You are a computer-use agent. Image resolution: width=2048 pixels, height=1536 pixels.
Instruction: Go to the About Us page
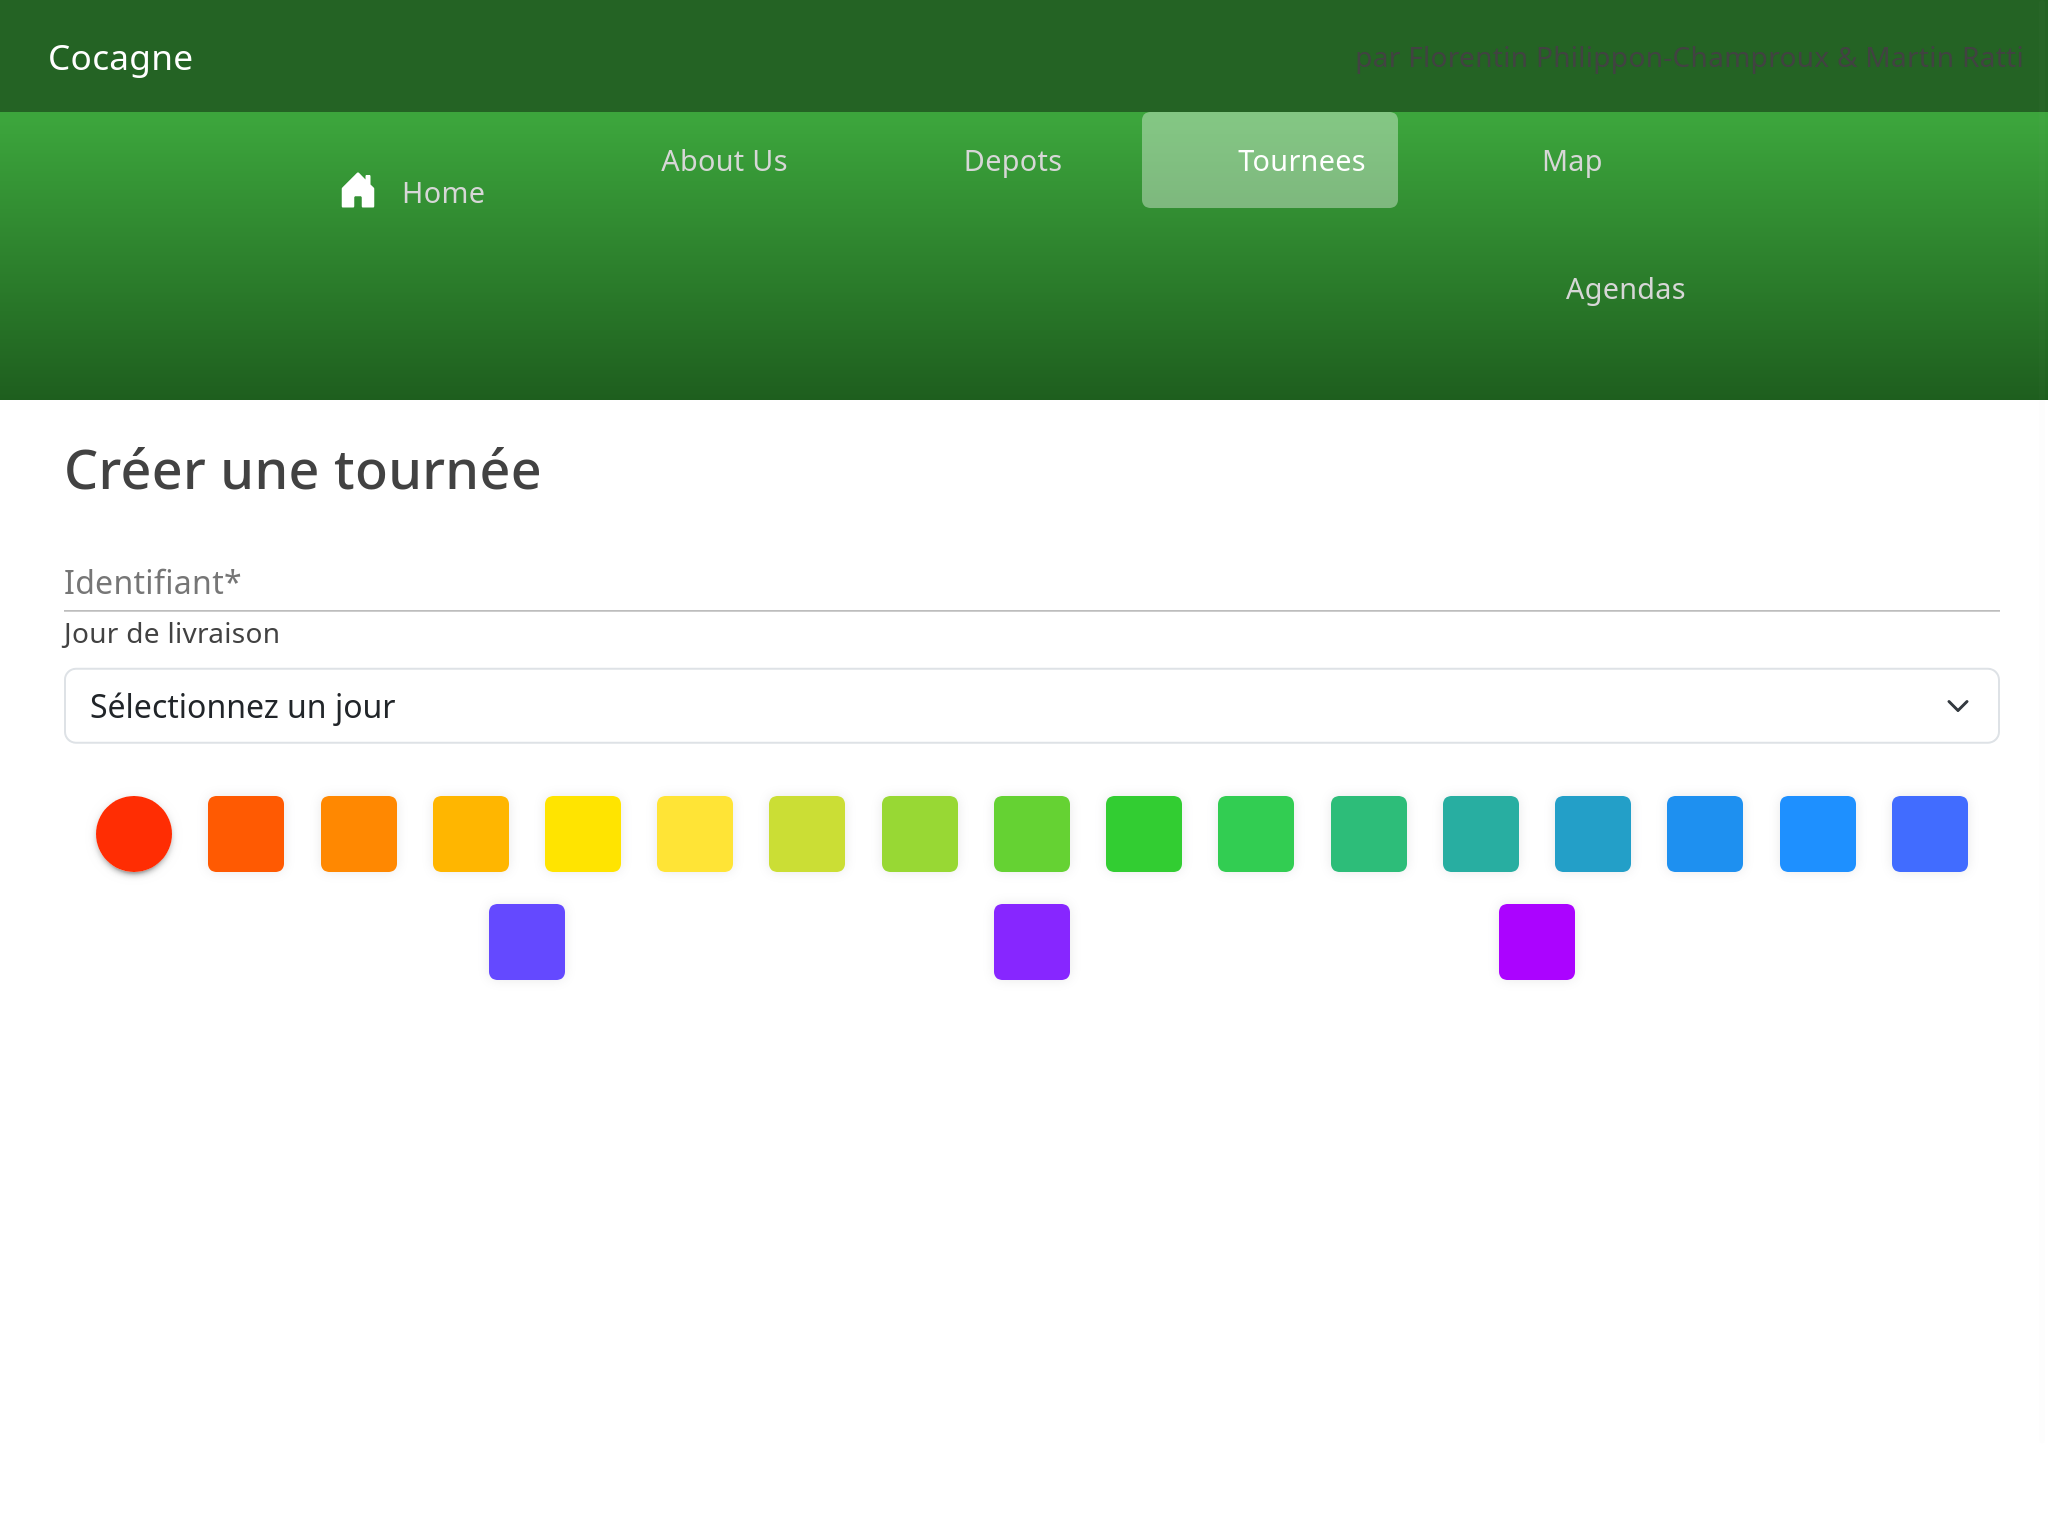tap(724, 160)
